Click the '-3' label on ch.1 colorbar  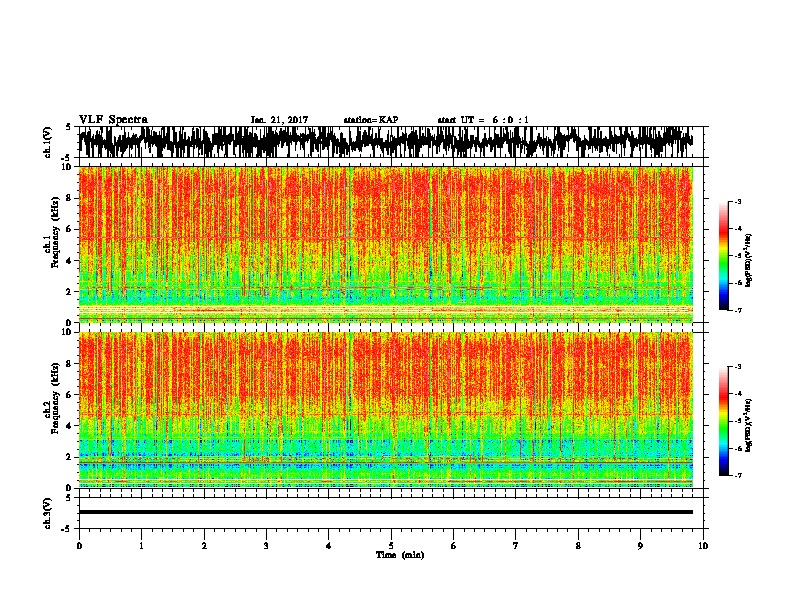[x=738, y=202]
